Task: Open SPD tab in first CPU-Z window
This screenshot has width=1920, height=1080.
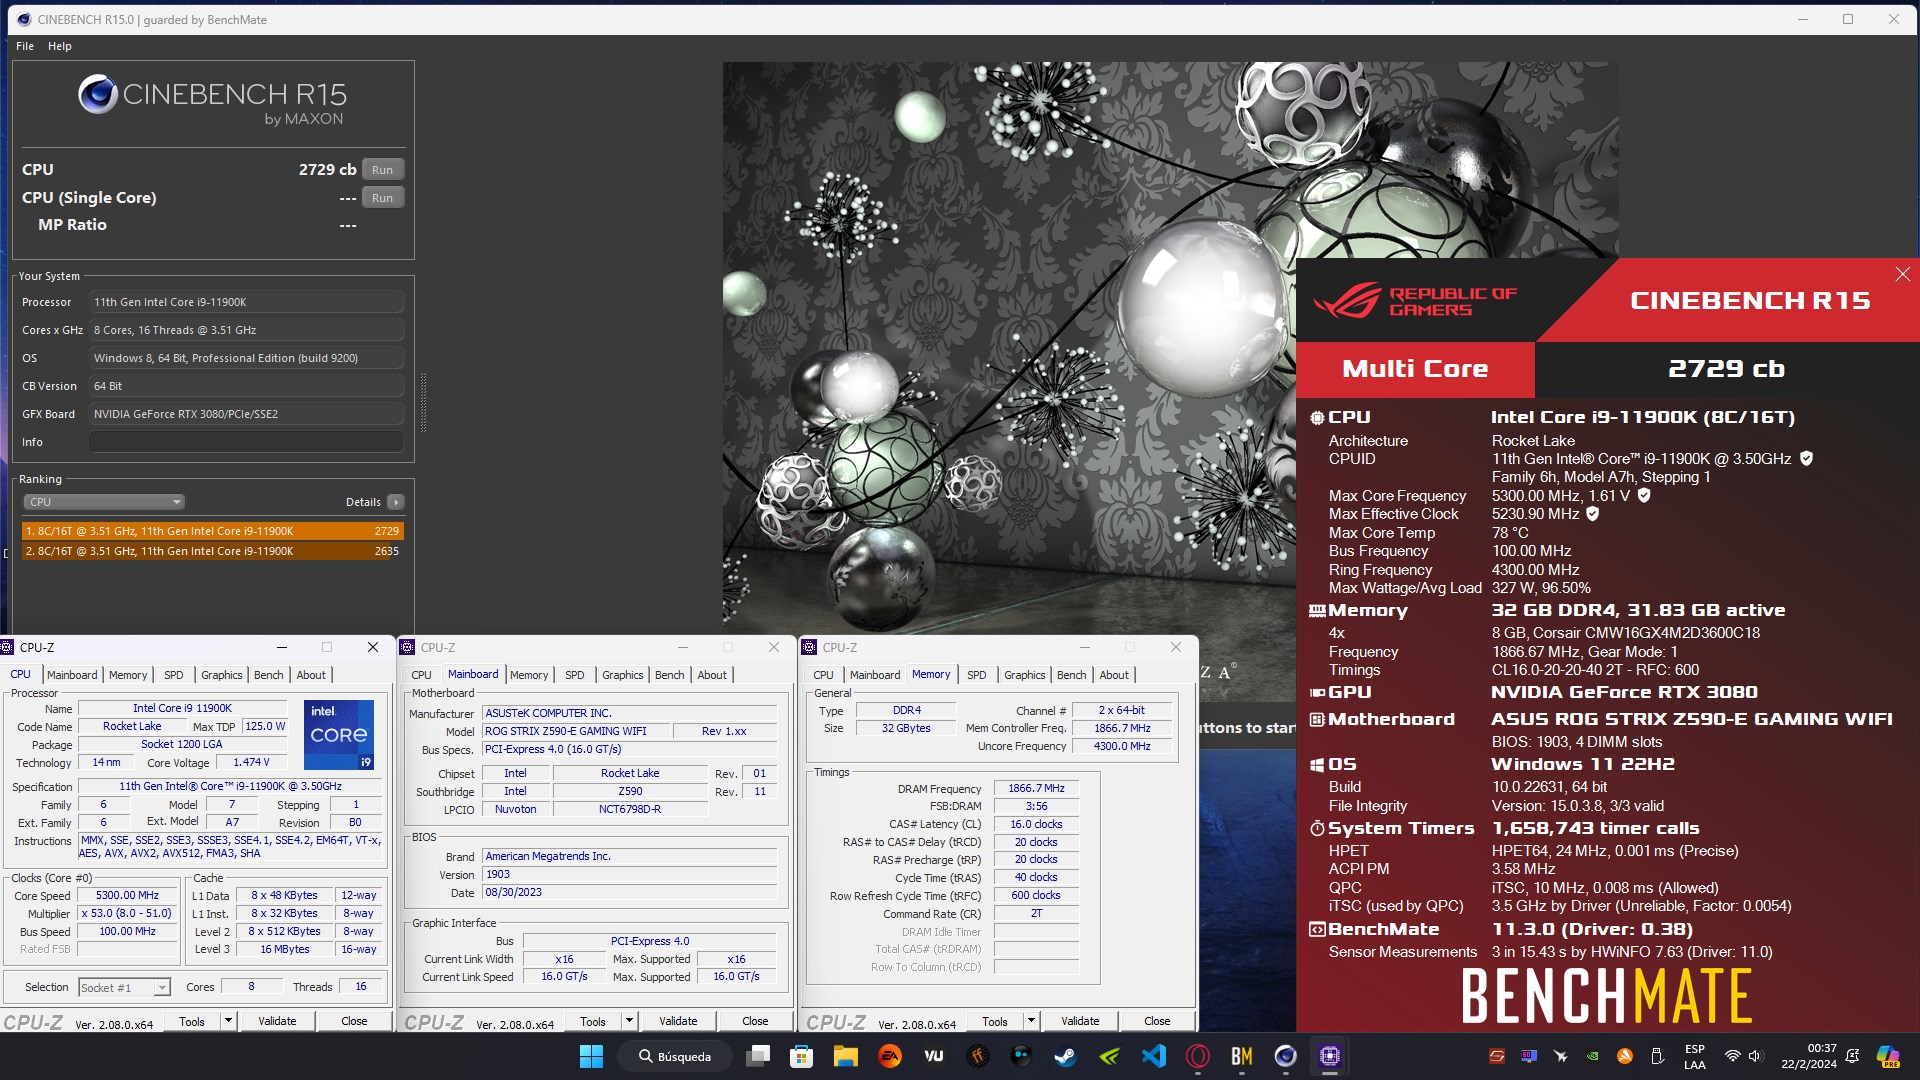Action: tap(174, 675)
